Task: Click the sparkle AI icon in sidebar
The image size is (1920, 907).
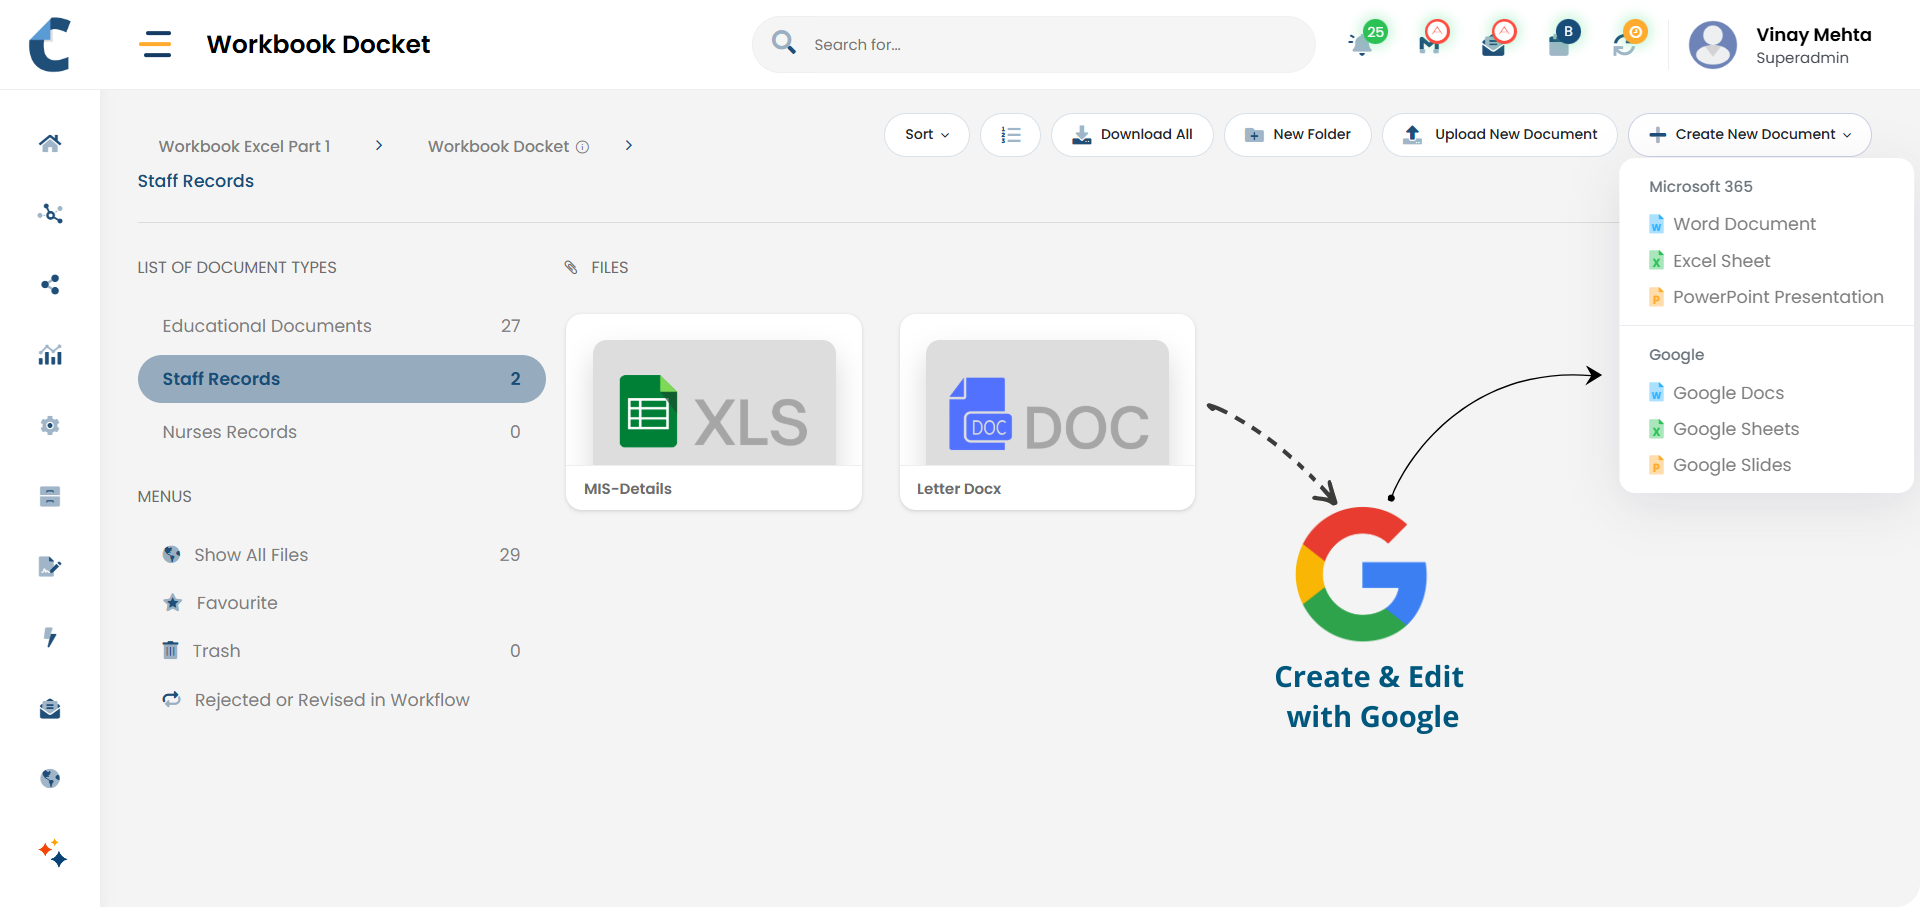Action: coord(53,853)
